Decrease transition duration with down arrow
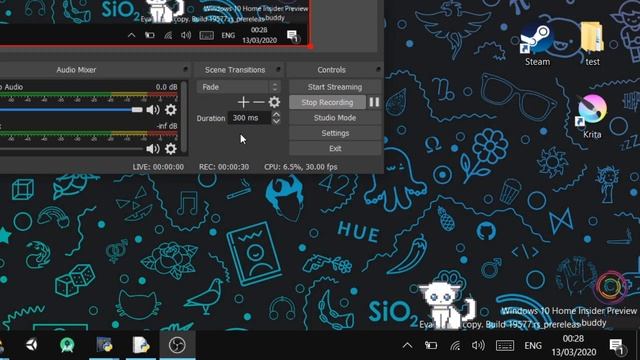This screenshot has width=640, height=360. pyautogui.click(x=276, y=121)
